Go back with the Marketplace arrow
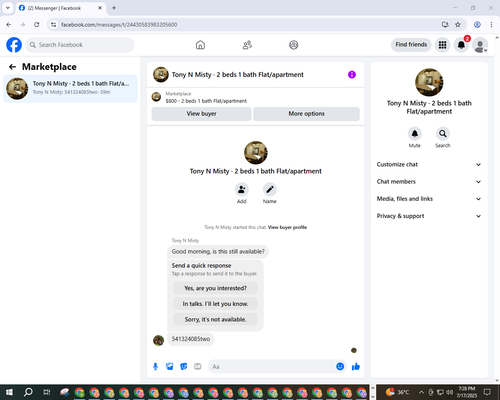 pyautogui.click(x=12, y=67)
